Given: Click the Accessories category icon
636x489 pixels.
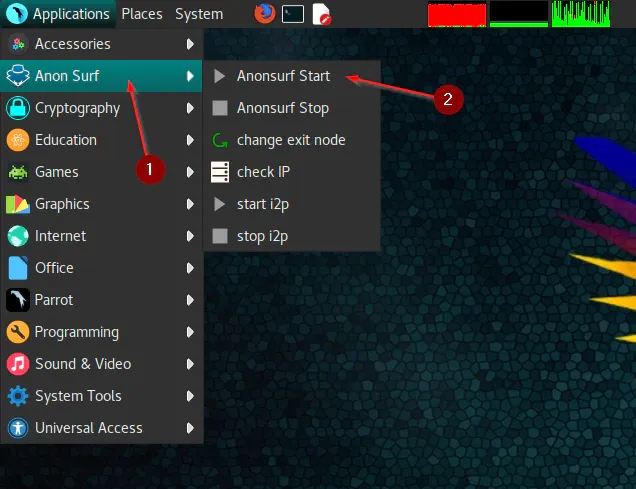Looking at the screenshot, I should (18, 44).
